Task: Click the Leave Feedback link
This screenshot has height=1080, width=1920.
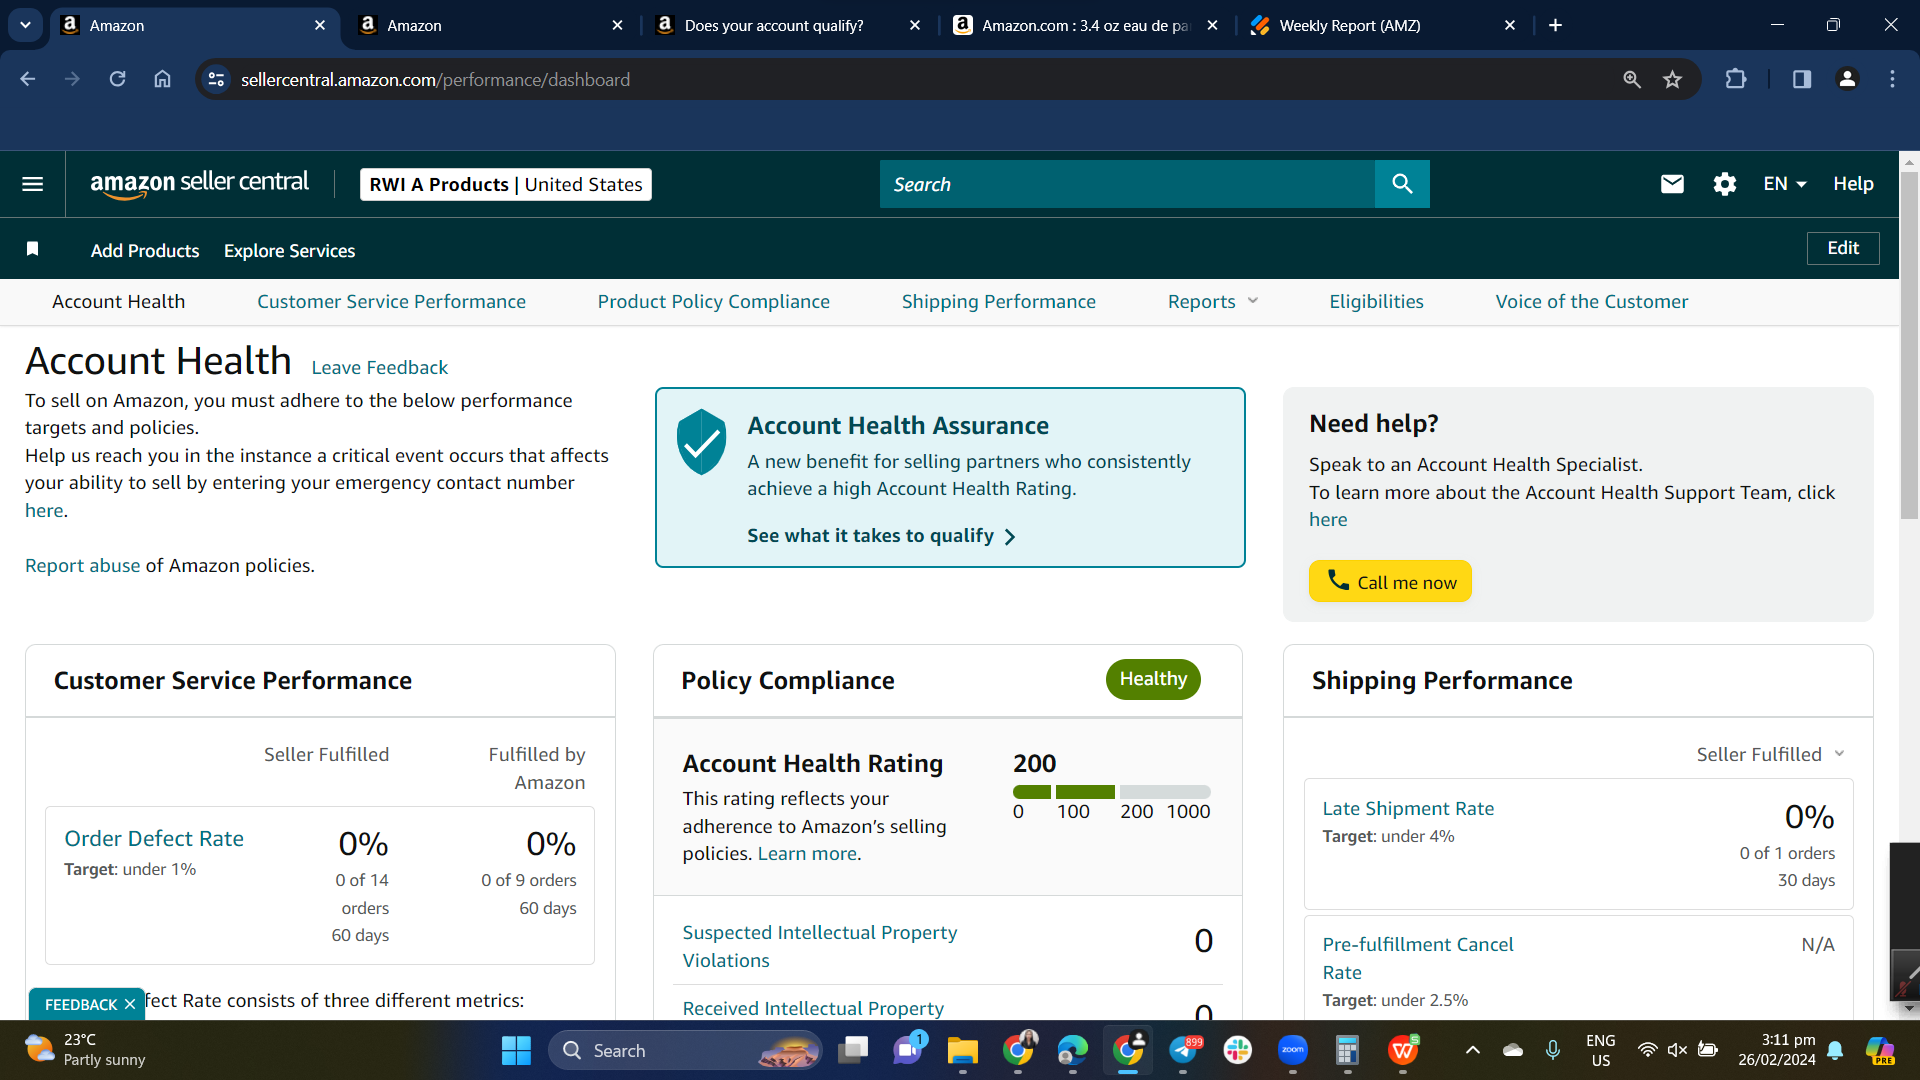Action: click(x=379, y=367)
